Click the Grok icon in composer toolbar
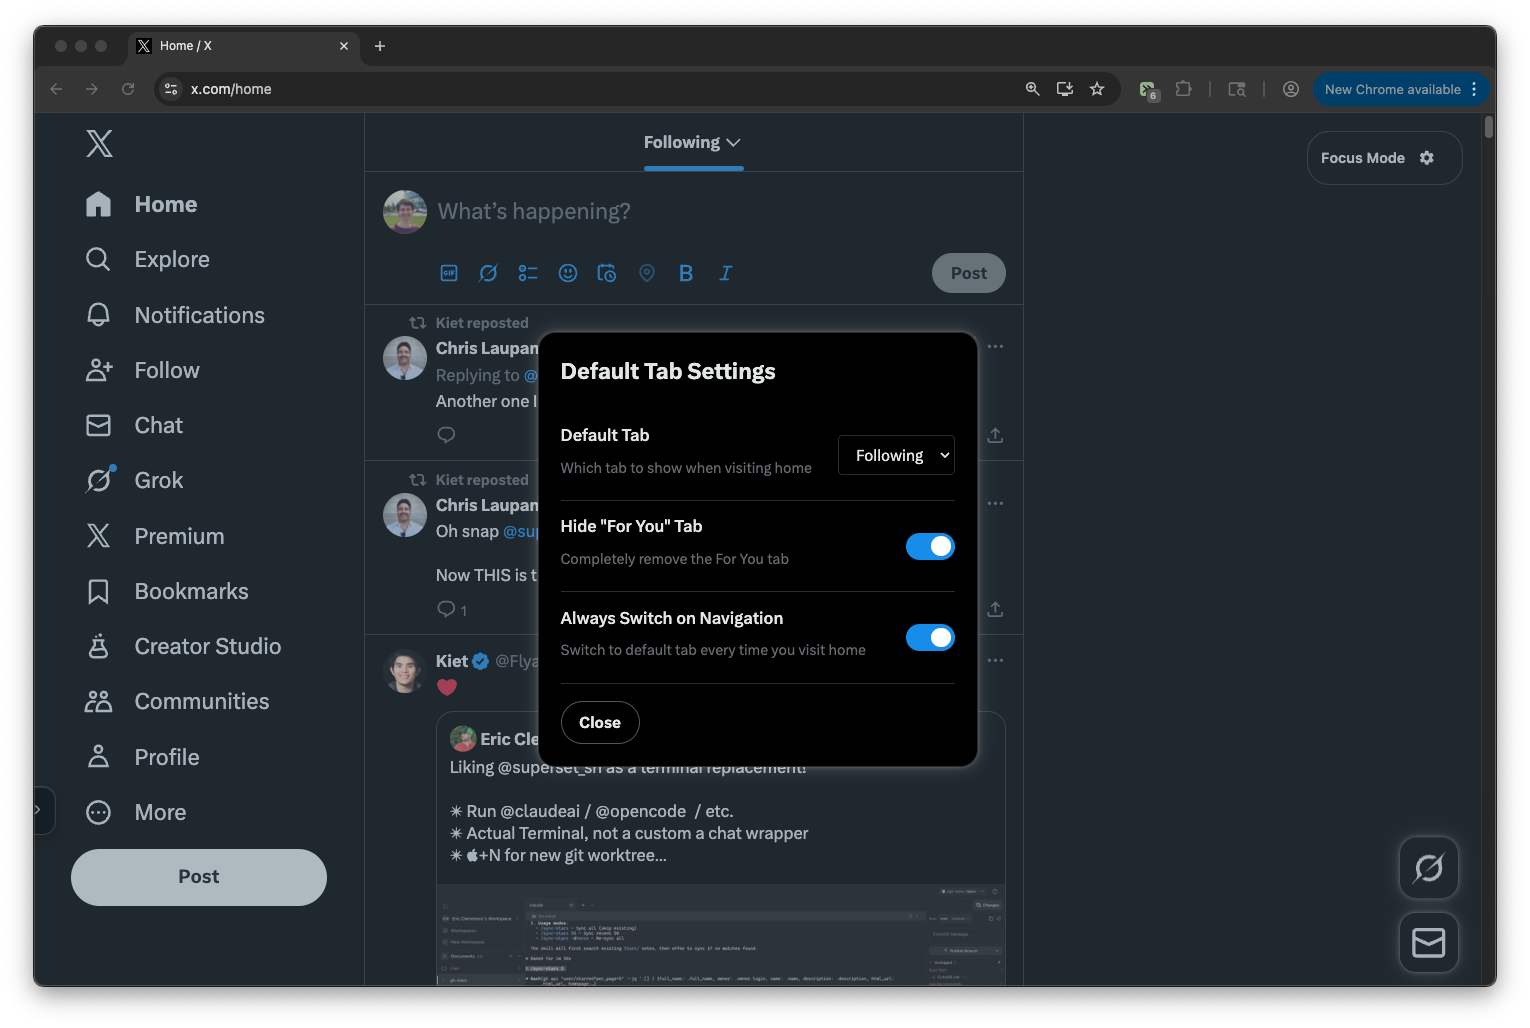The width and height of the screenshot is (1530, 1028). point(488,273)
